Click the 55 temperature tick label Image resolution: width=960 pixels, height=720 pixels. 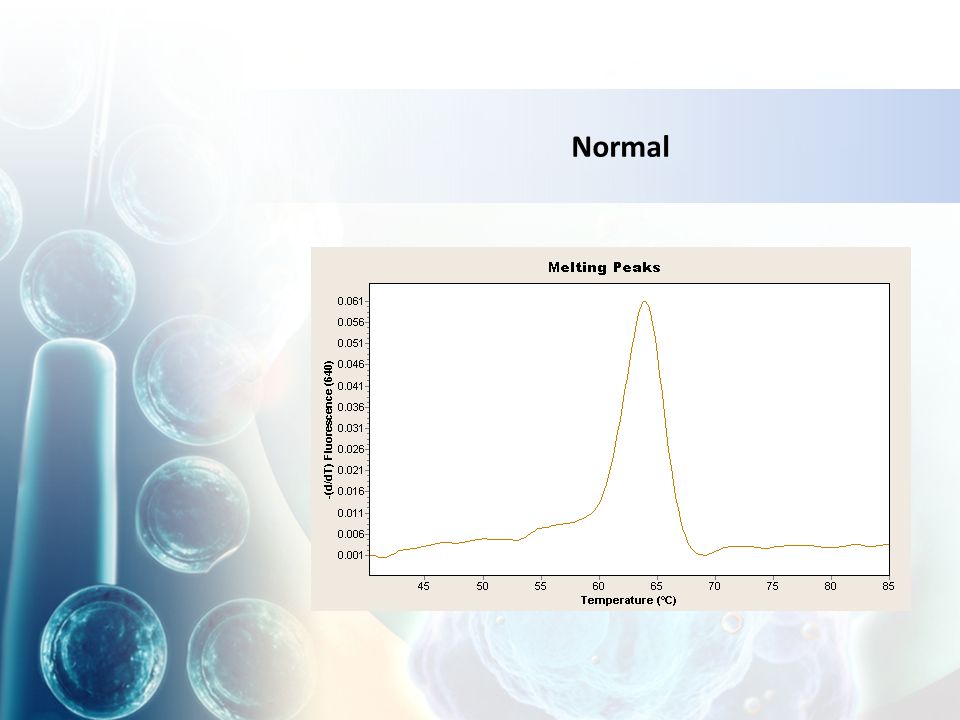point(540,586)
